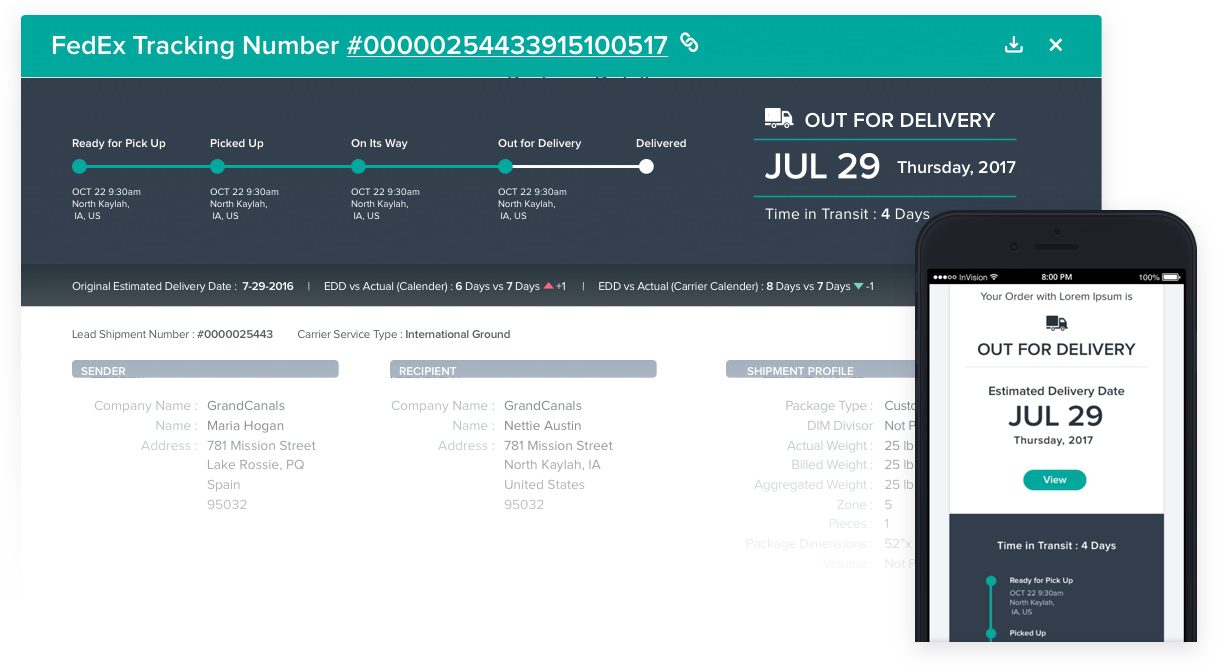Viewport: 1218px width, 669px height.
Task: Click the On Its Way timeline dot
Action: click(x=359, y=167)
